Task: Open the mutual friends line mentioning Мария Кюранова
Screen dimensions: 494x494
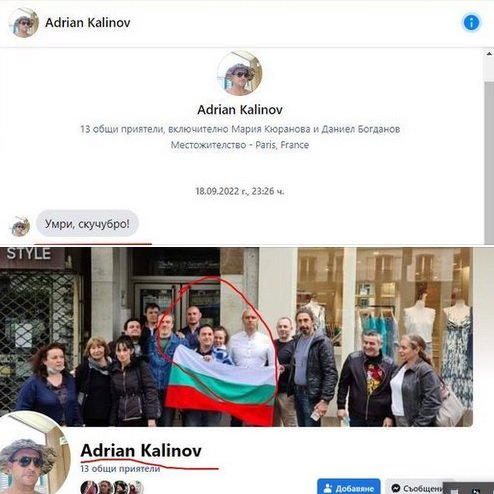Action: (240, 129)
